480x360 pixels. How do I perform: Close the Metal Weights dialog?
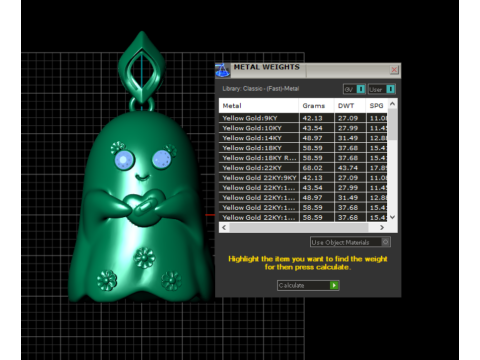coord(394,70)
